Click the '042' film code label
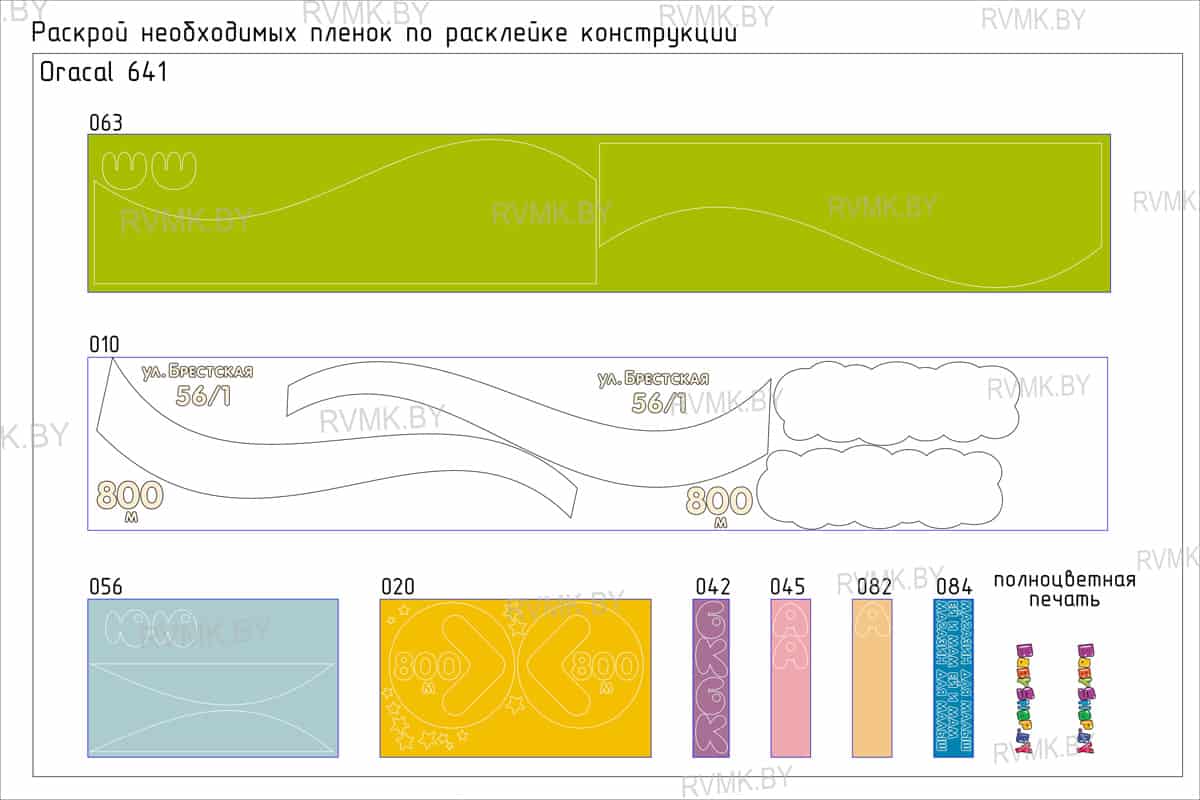This screenshot has width=1200, height=800. point(713,587)
